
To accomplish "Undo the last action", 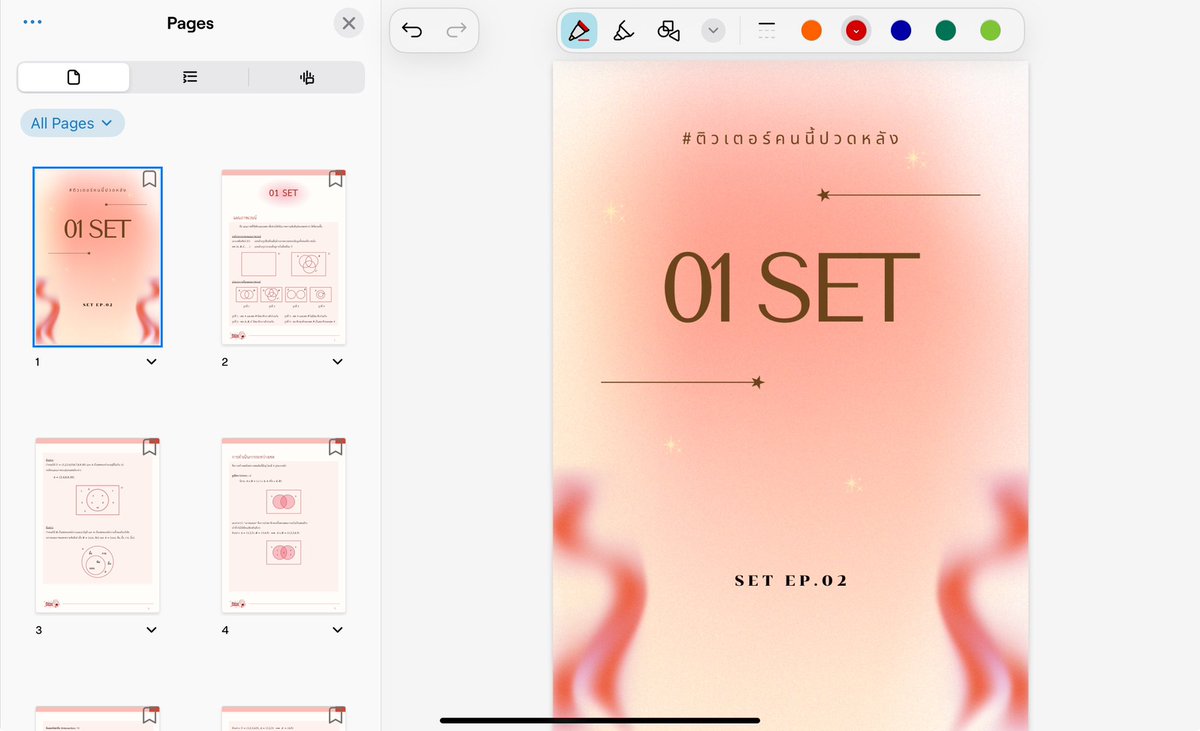I will (x=412, y=30).
